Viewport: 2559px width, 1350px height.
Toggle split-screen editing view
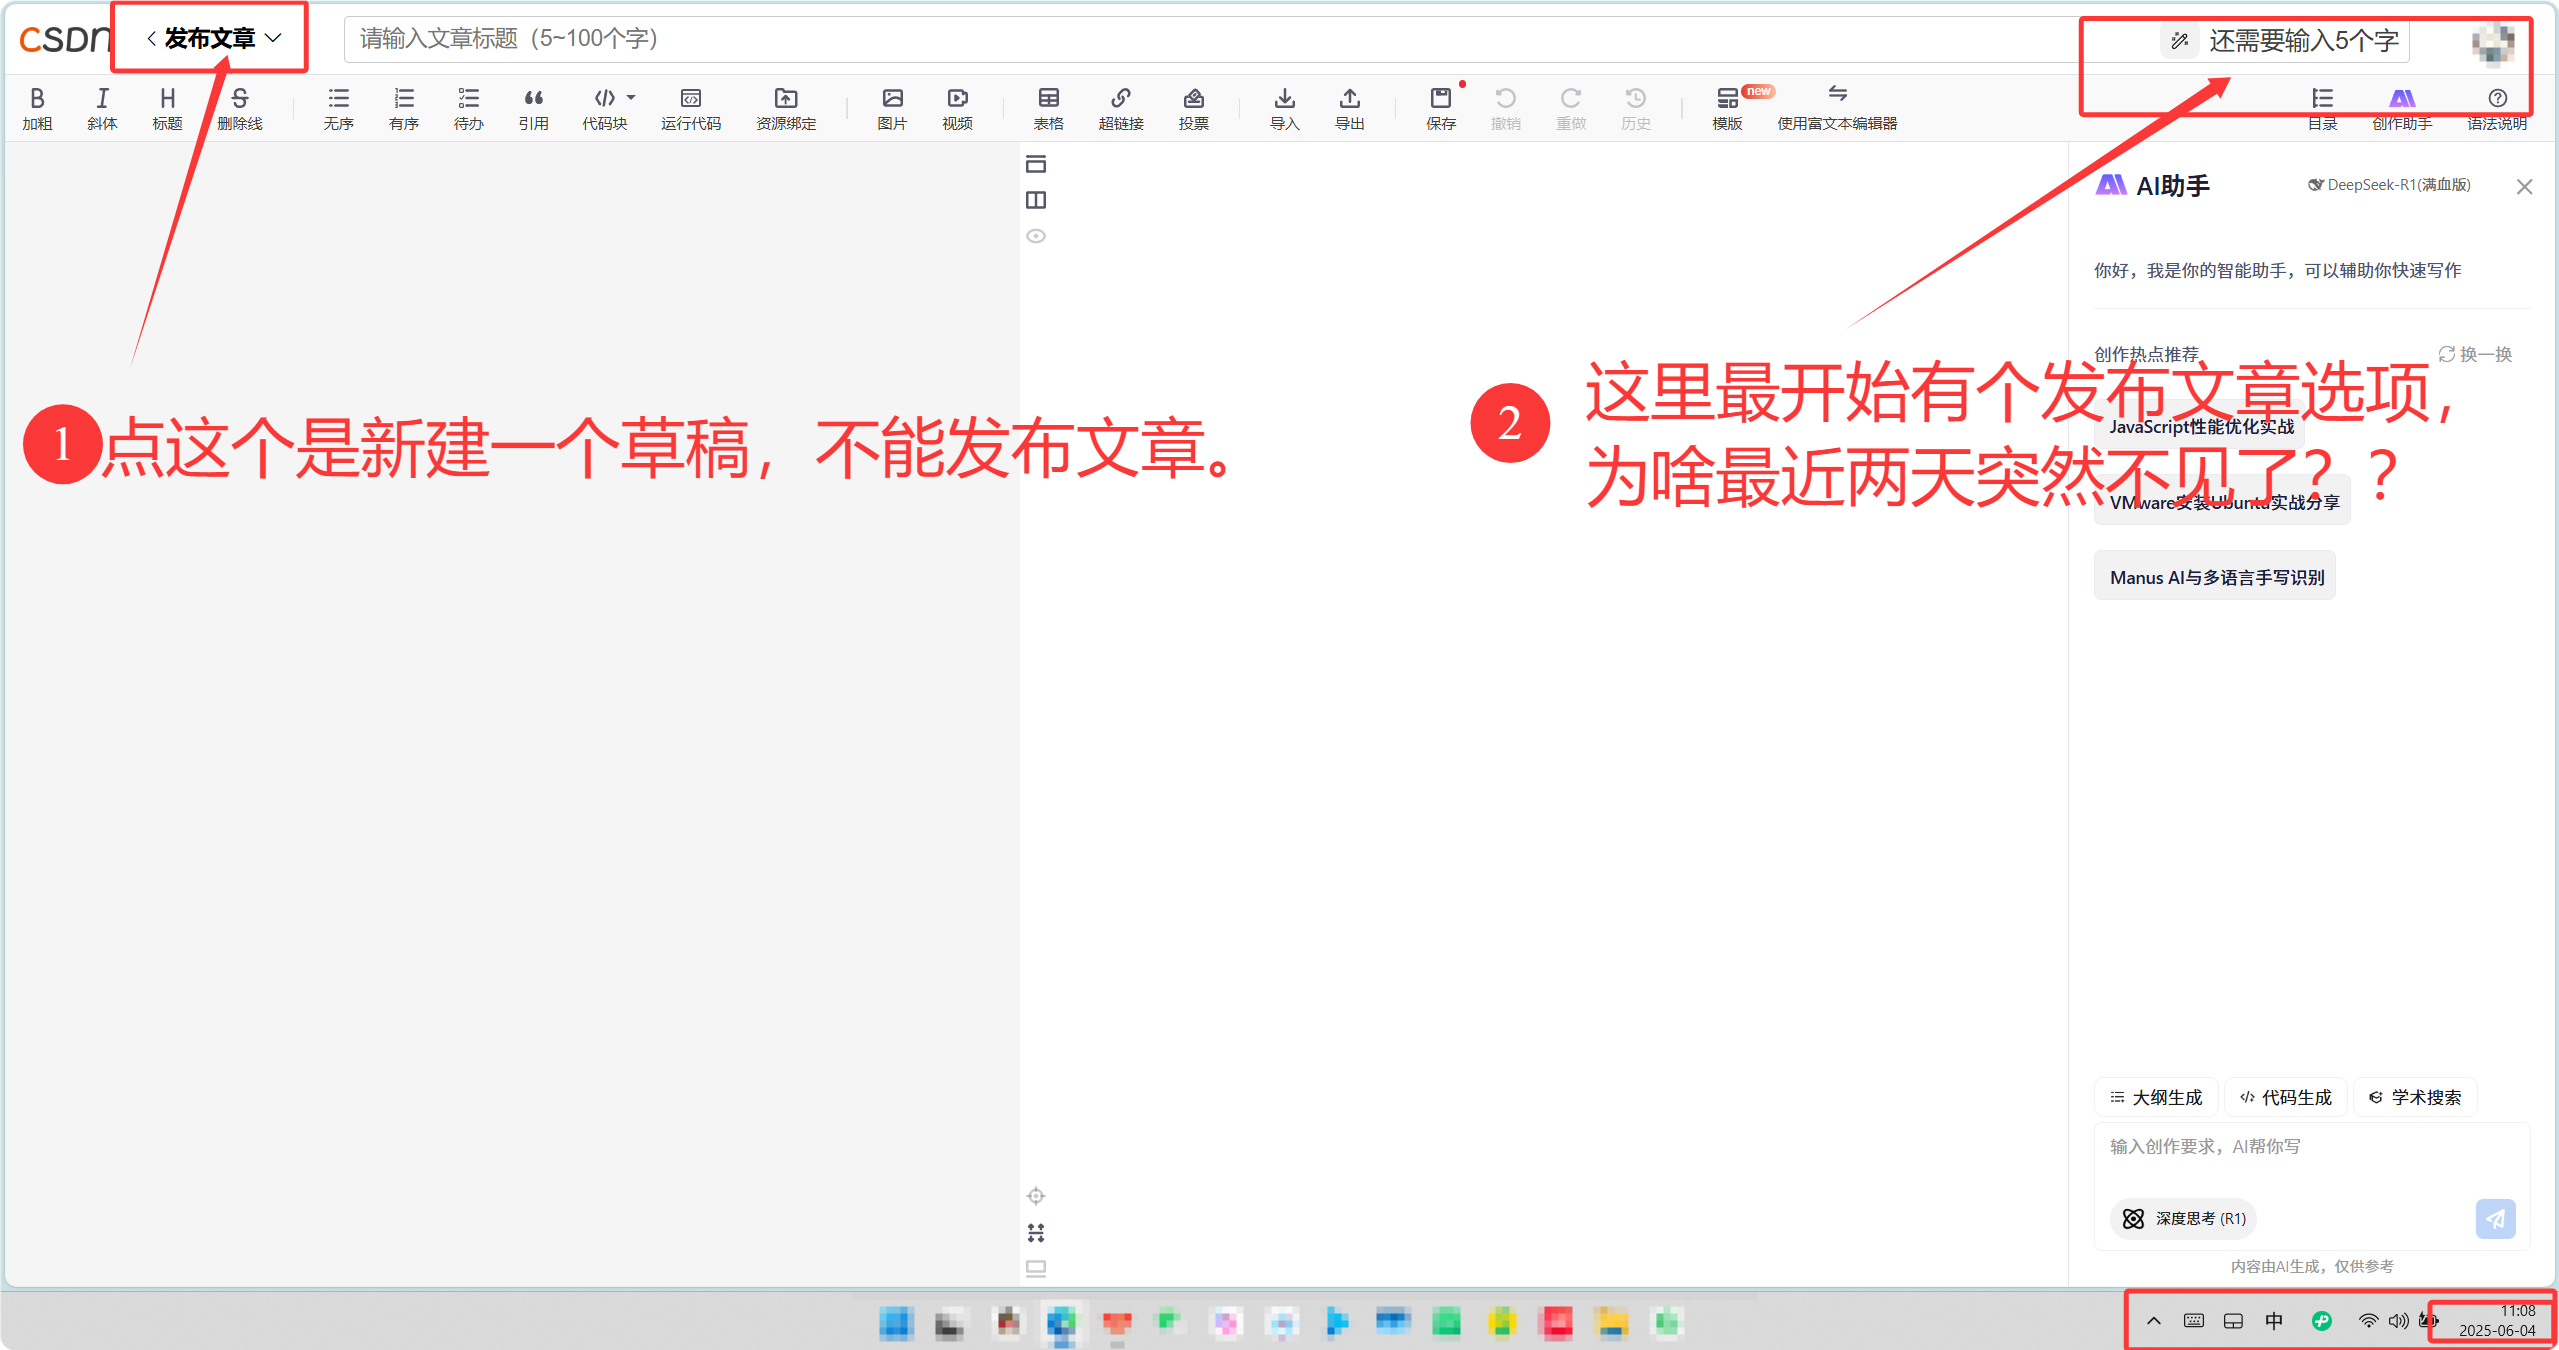(x=1035, y=200)
